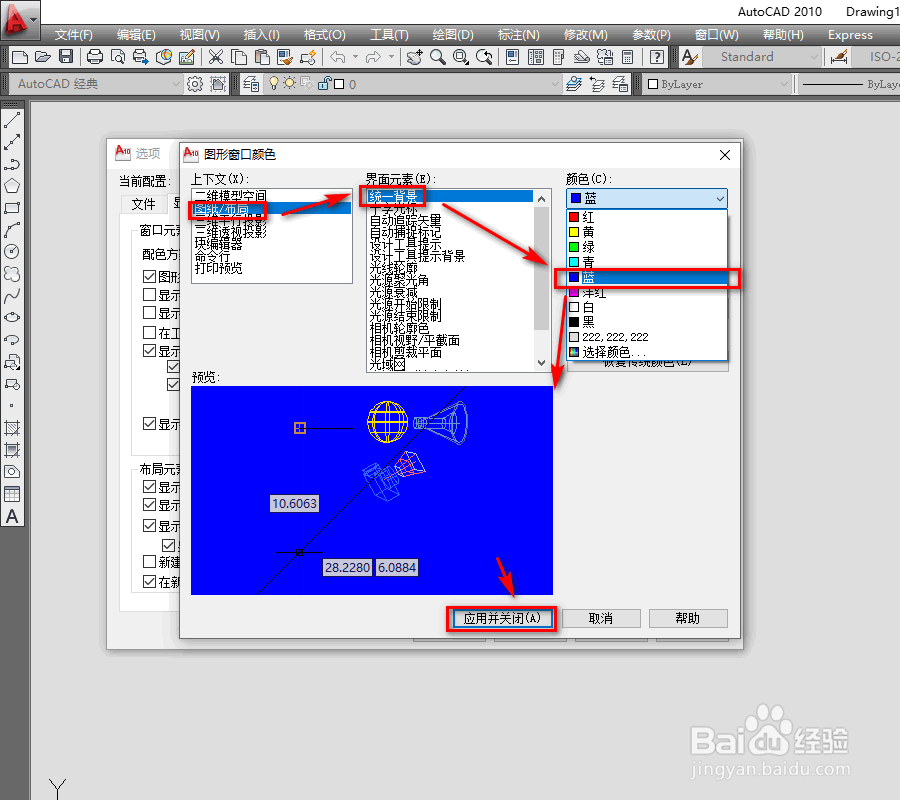Click the Copy icon in toolbar
The height and width of the screenshot is (800, 900).
click(x=239, y=57)
